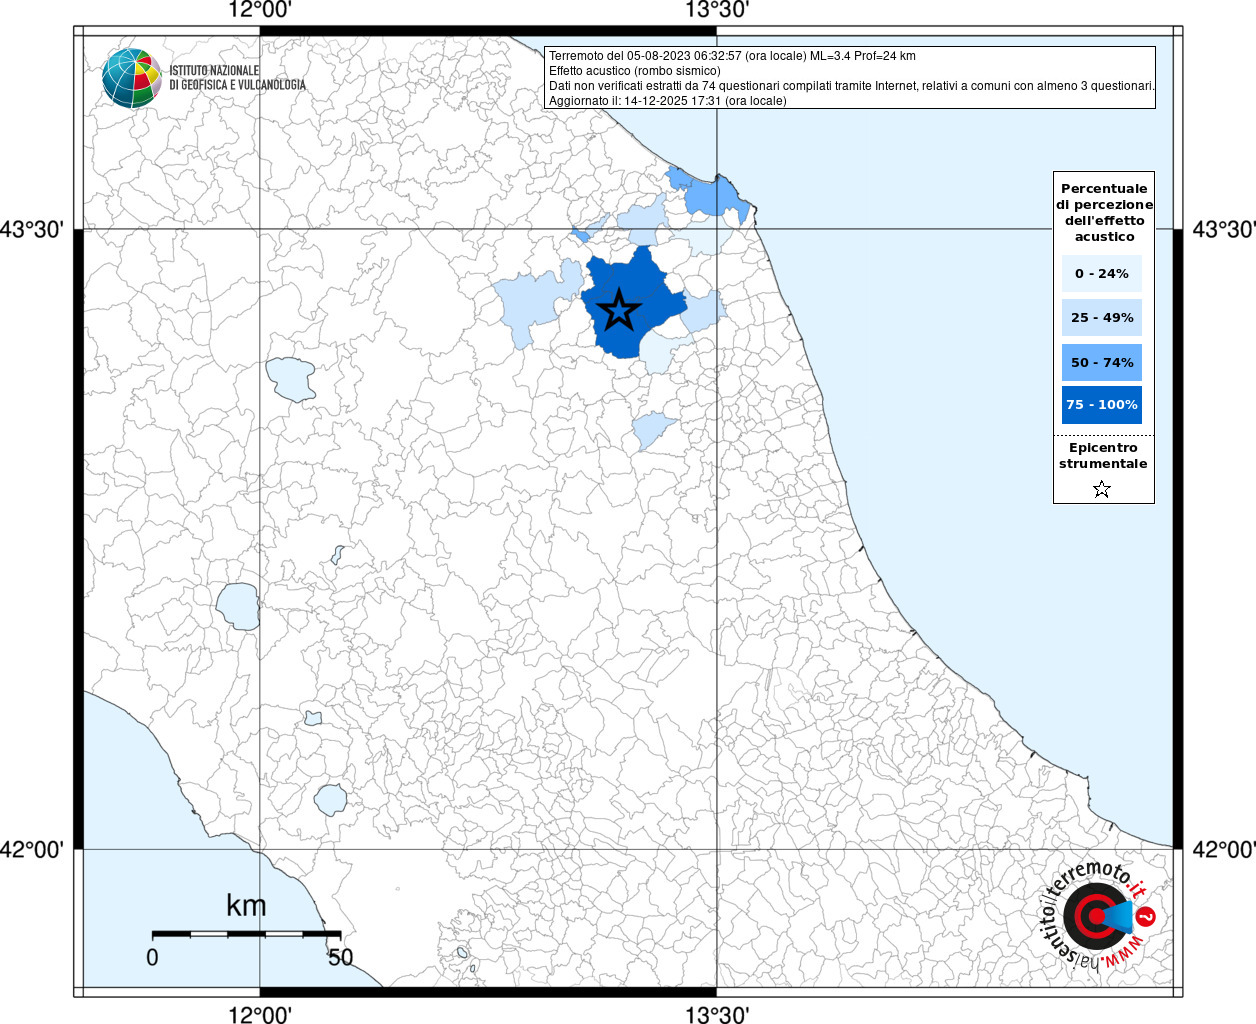Click the top 12°00' longitude label
1256x1024 pixels.
point(260,10)
